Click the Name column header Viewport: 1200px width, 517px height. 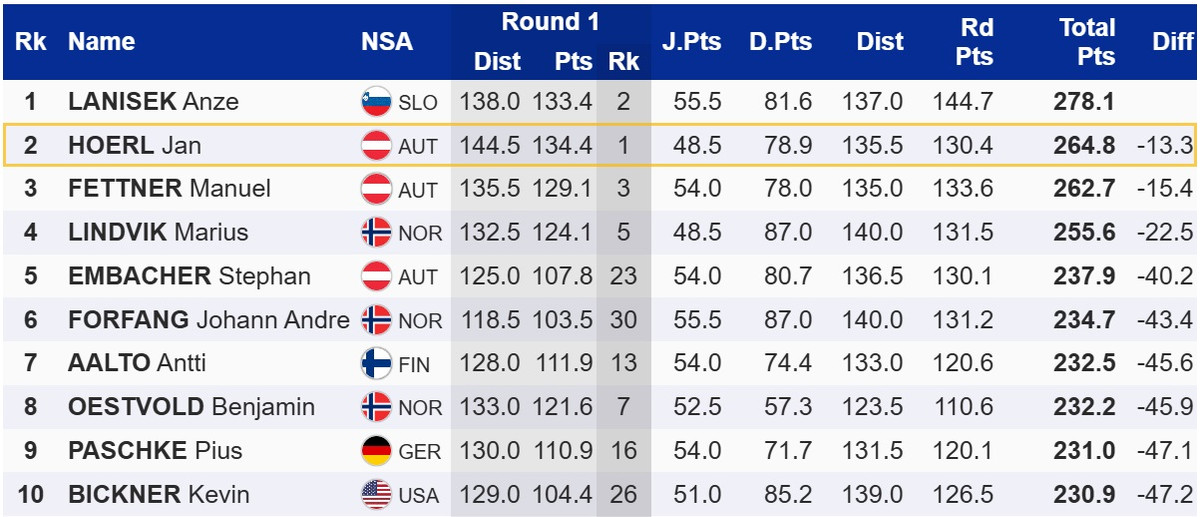[101, 42]
